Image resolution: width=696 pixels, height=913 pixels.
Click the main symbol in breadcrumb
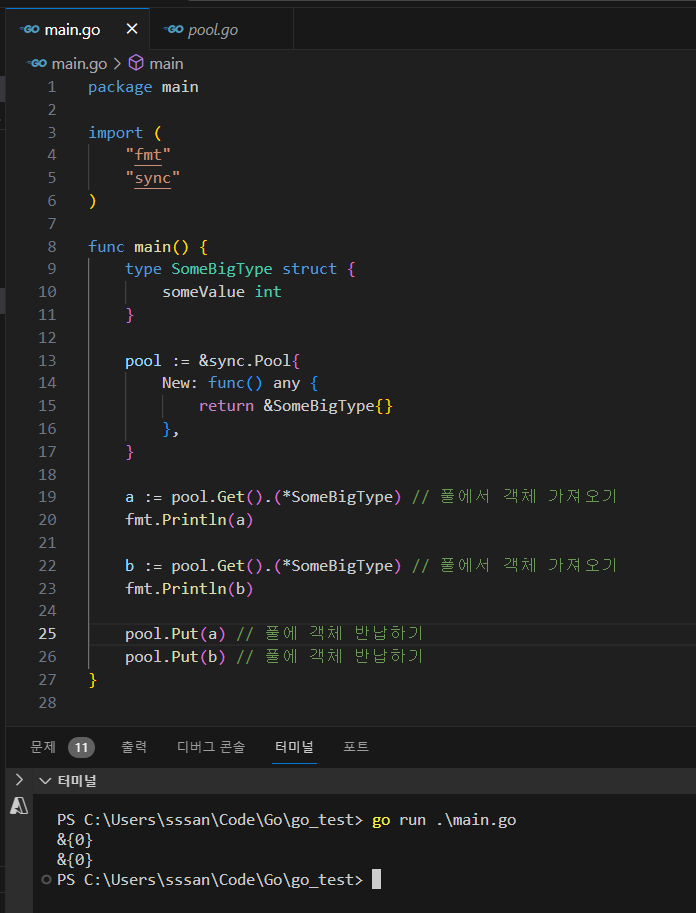click(166, 63)
